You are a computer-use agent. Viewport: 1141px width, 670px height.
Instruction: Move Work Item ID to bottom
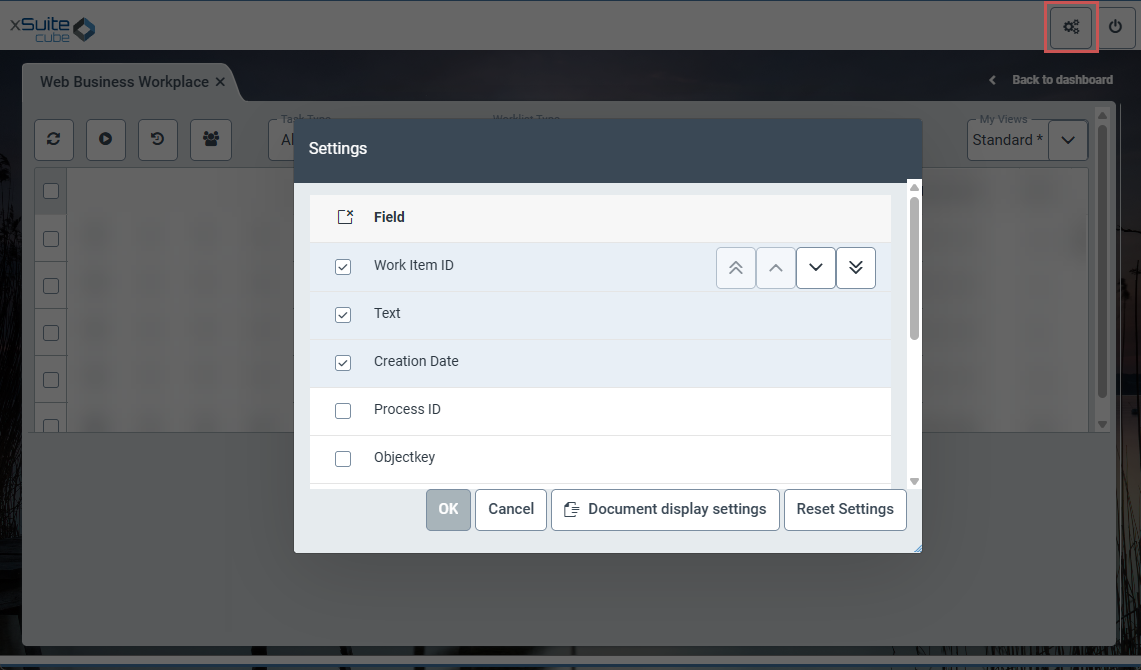(x=855, y=268)
